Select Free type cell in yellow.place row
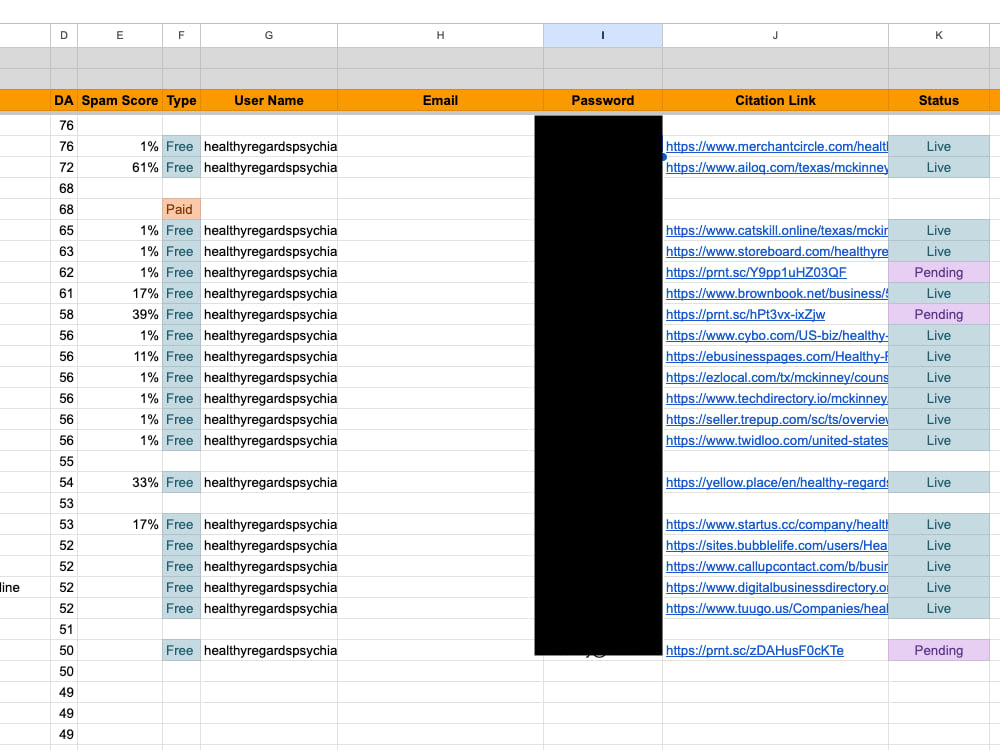Image resolution: width=1000 pixels, height=750 pixels. pos(181,483)
